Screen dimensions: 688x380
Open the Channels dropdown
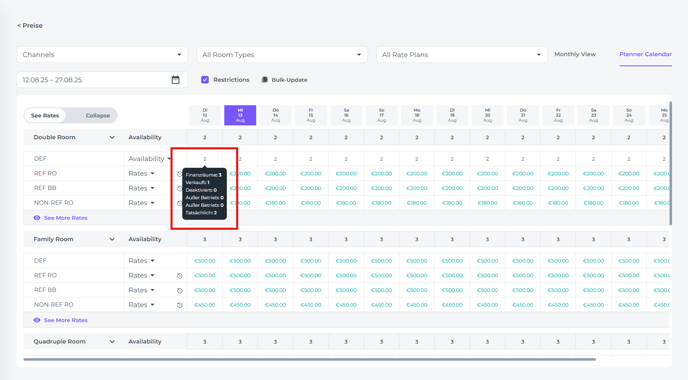pyautogui.click(x=102, y=54)
